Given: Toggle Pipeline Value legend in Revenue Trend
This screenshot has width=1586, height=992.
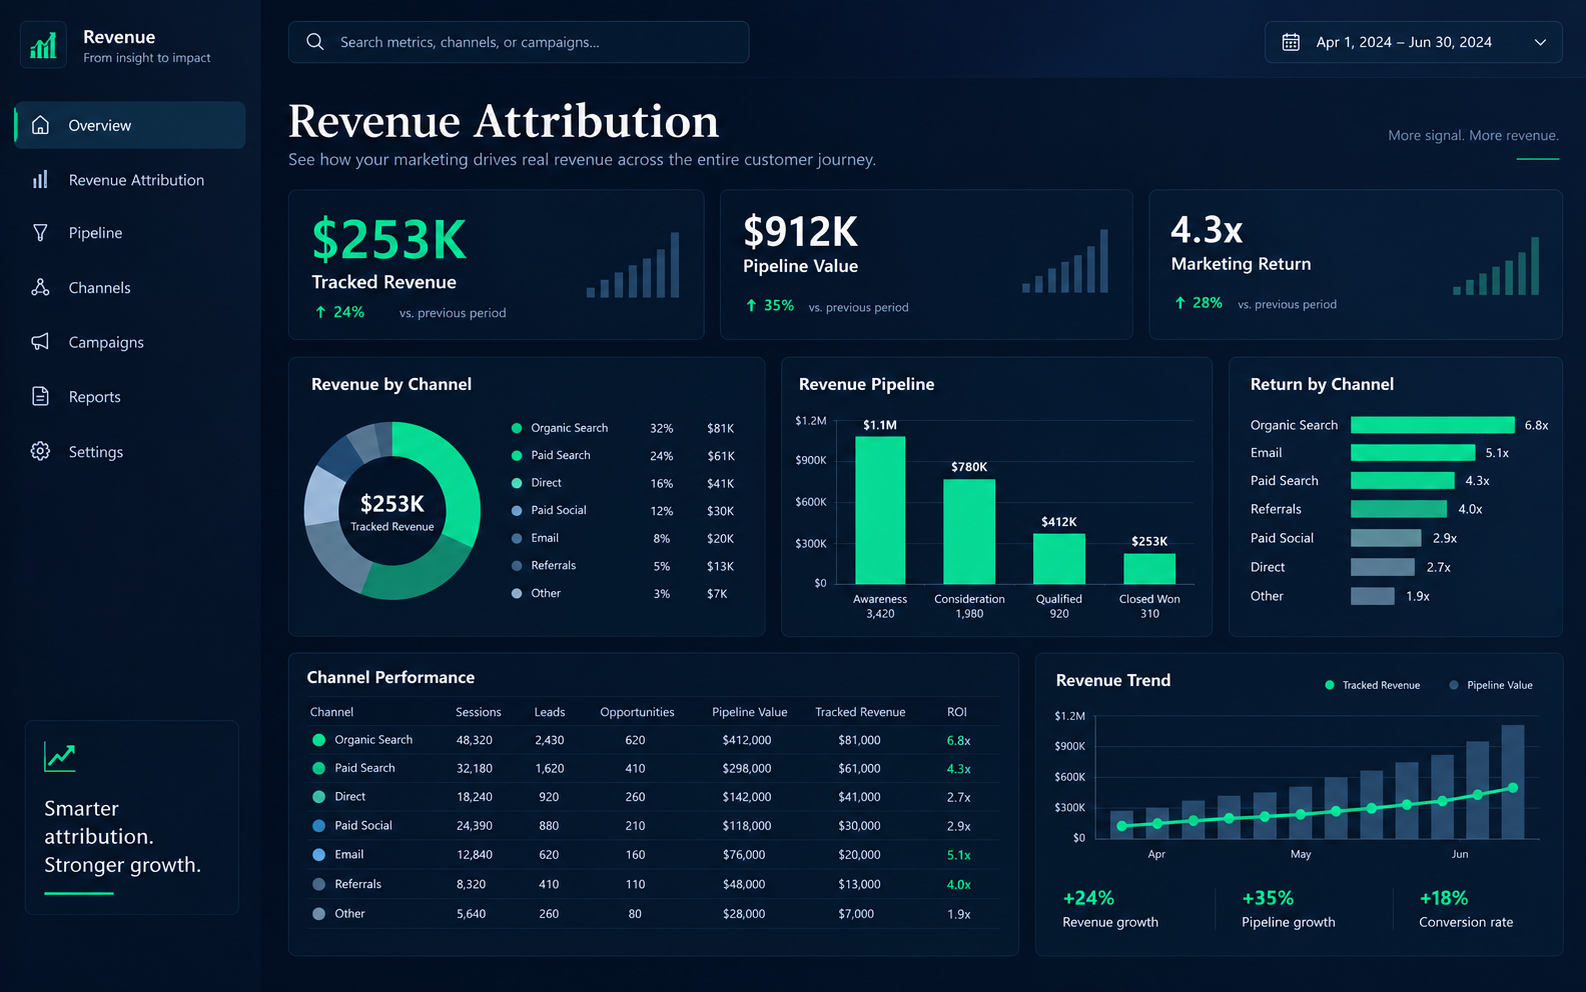Looking at the screenshot, I should [x=1491, y=685].
